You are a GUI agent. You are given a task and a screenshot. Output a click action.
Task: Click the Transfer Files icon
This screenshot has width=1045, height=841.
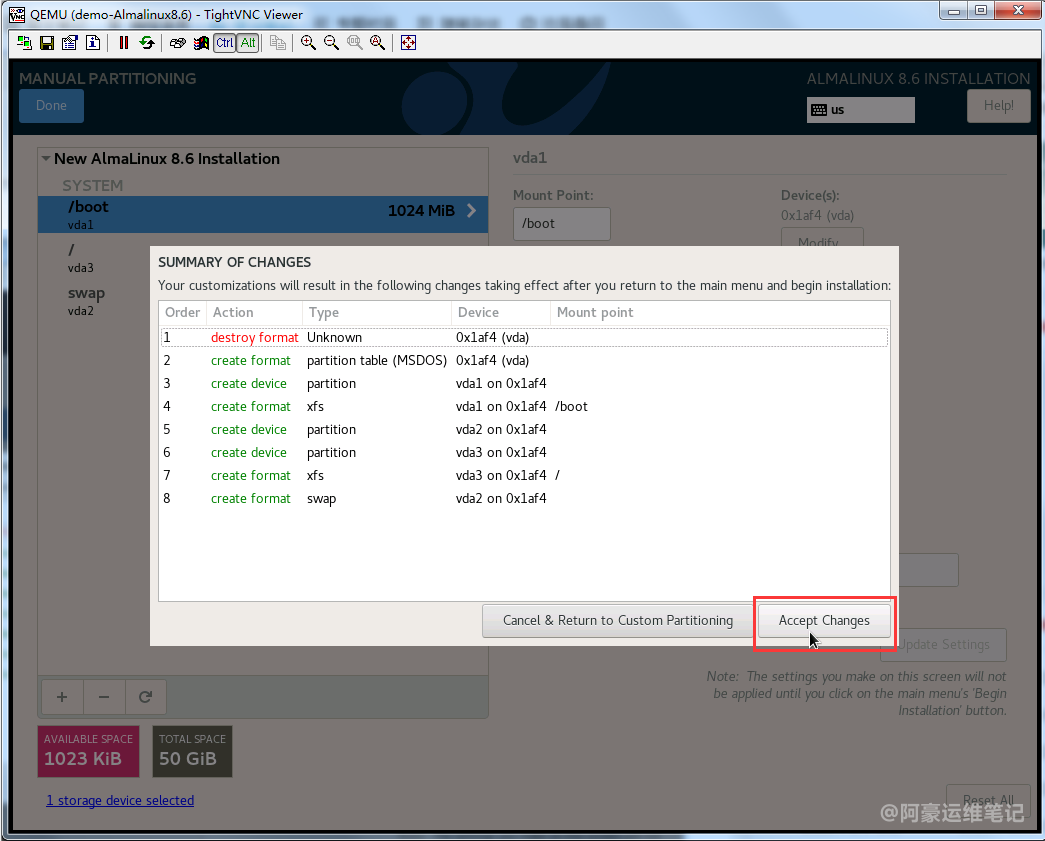click(278, 43)
